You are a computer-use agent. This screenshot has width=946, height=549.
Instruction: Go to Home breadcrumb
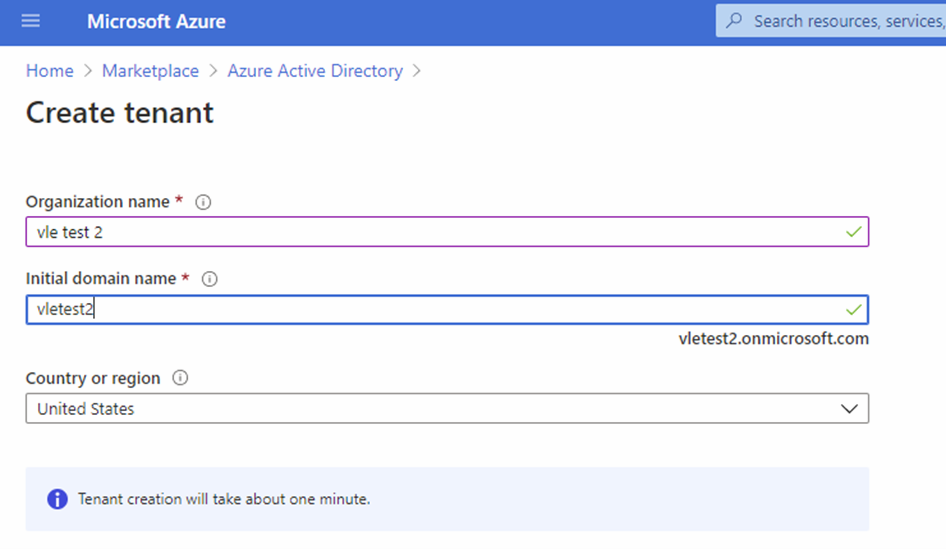[50, 71]
